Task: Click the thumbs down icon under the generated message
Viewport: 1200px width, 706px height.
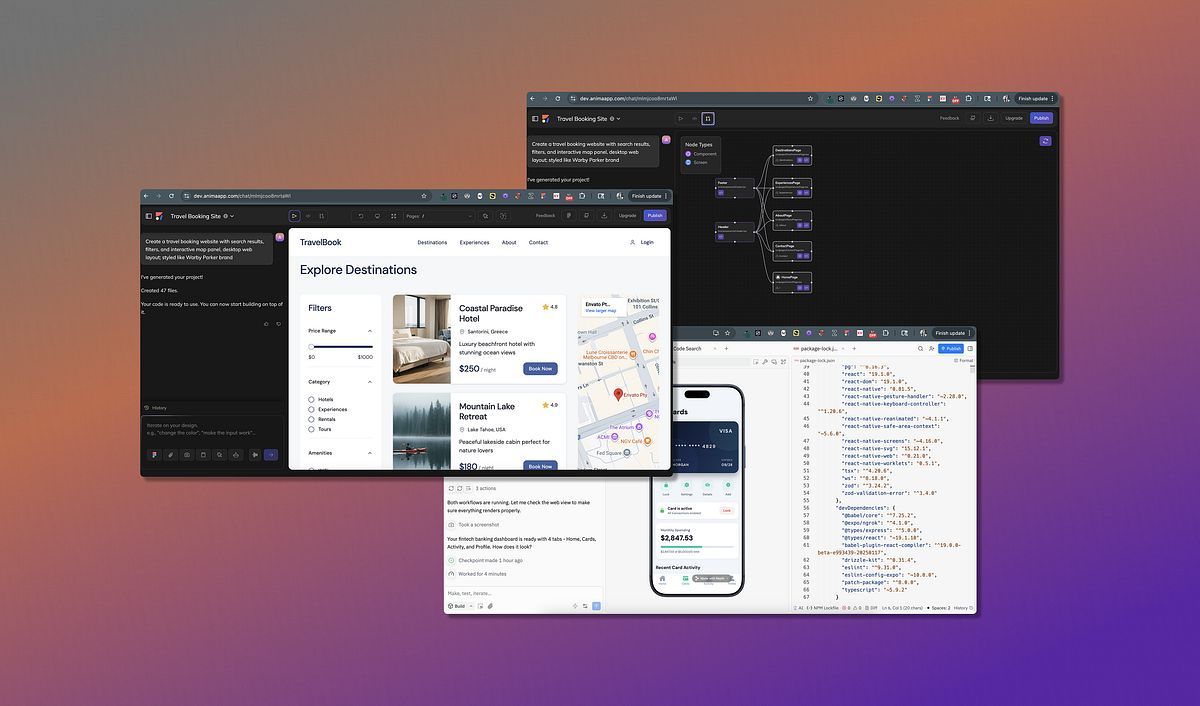Action: coord(278,324)
